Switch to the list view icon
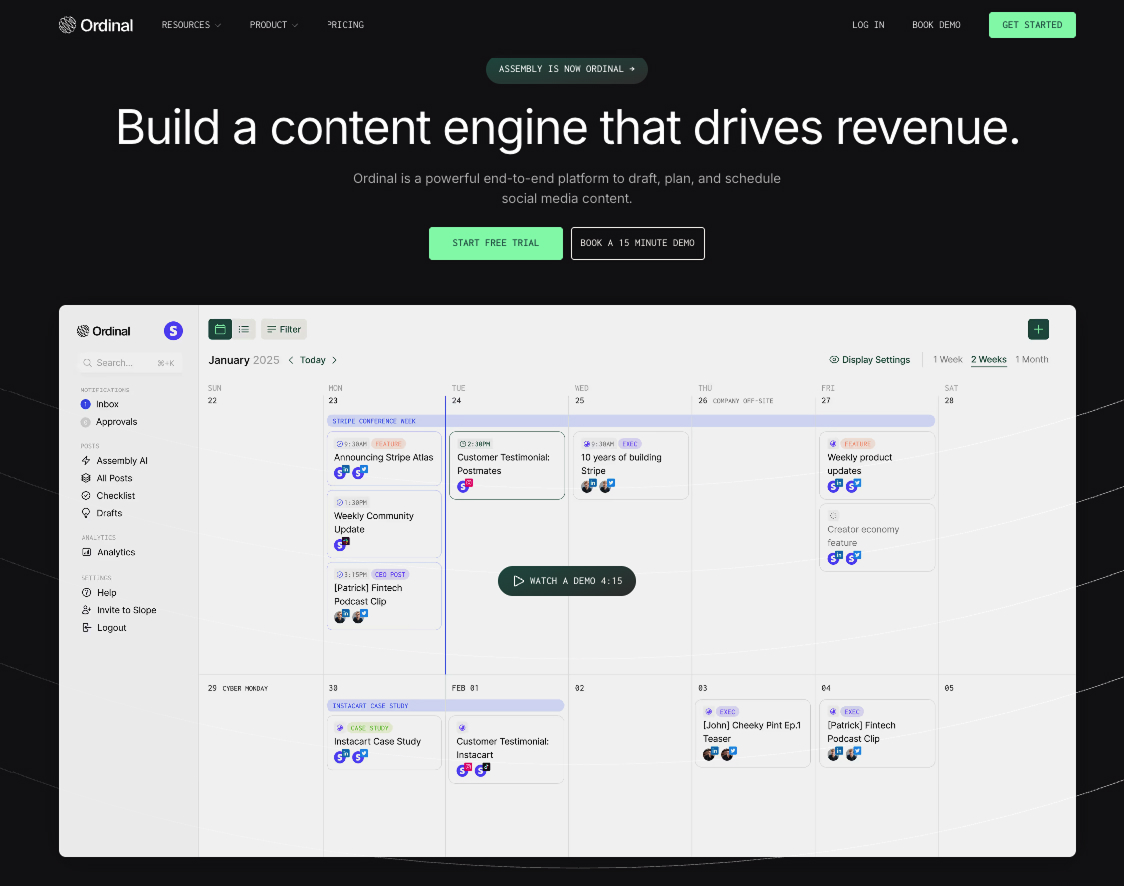Image resolution: width=1124 pixels, height=886 pixels. point(244,329)
